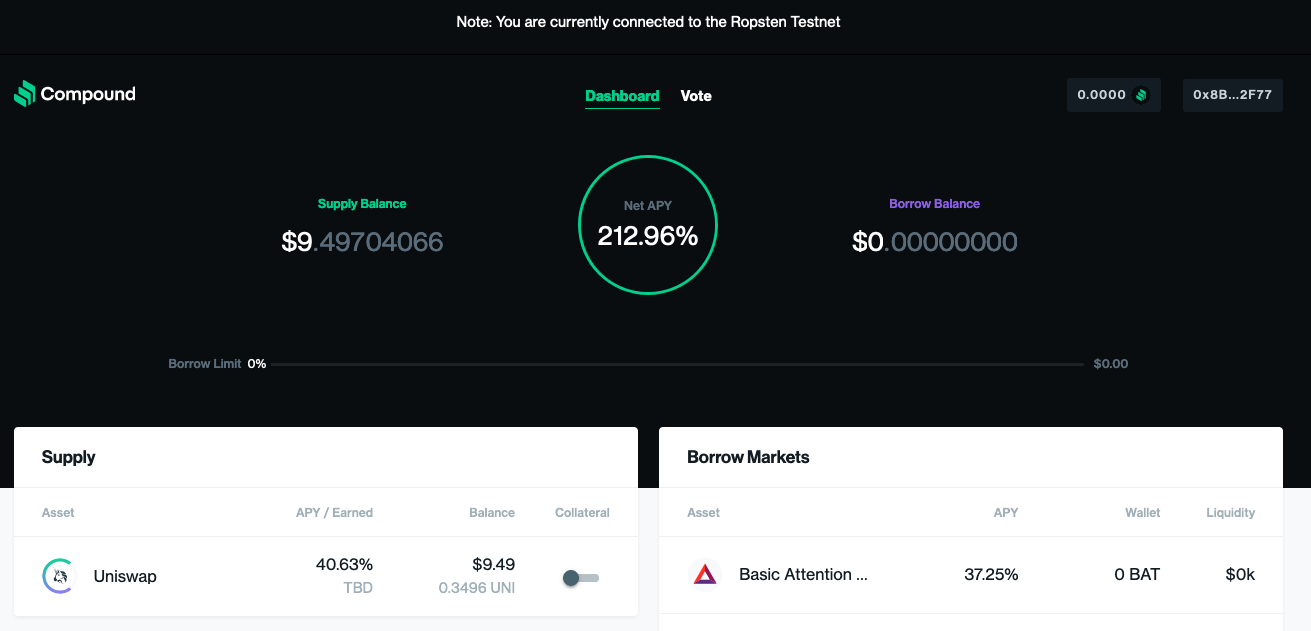Screen dimensions: 1311x631
Task: Click the Supply Balance label
Action: [362, 203]
